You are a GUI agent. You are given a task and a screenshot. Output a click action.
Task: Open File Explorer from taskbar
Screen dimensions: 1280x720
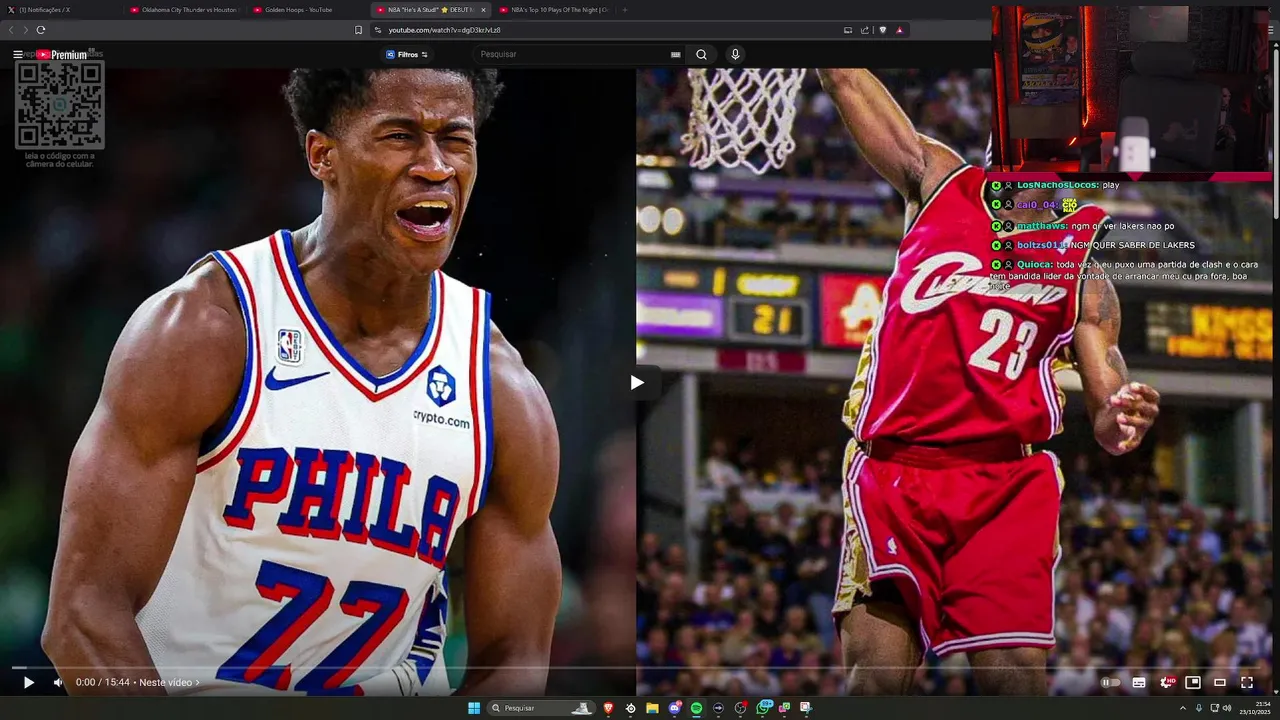652,708
